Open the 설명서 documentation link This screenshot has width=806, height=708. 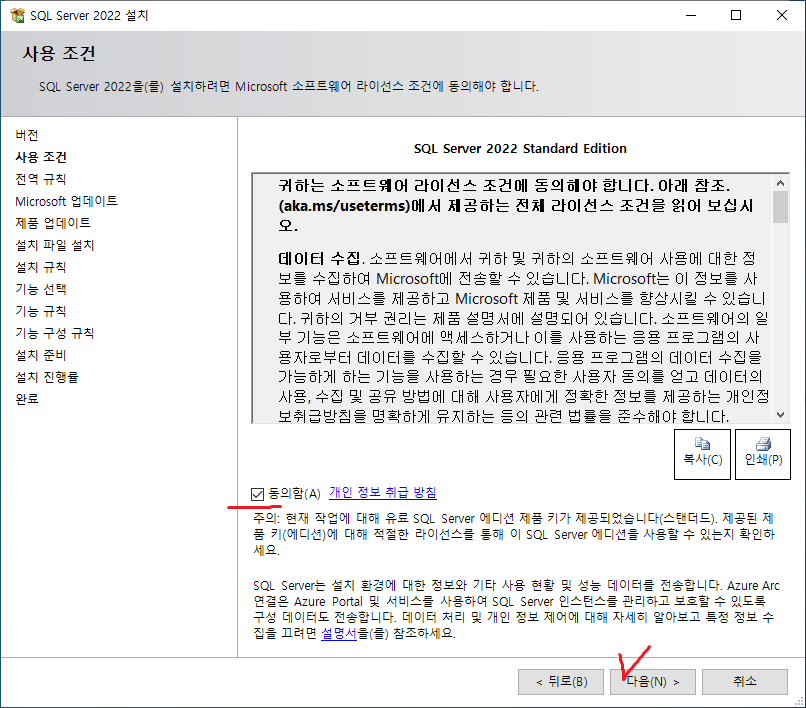point(339,633)
